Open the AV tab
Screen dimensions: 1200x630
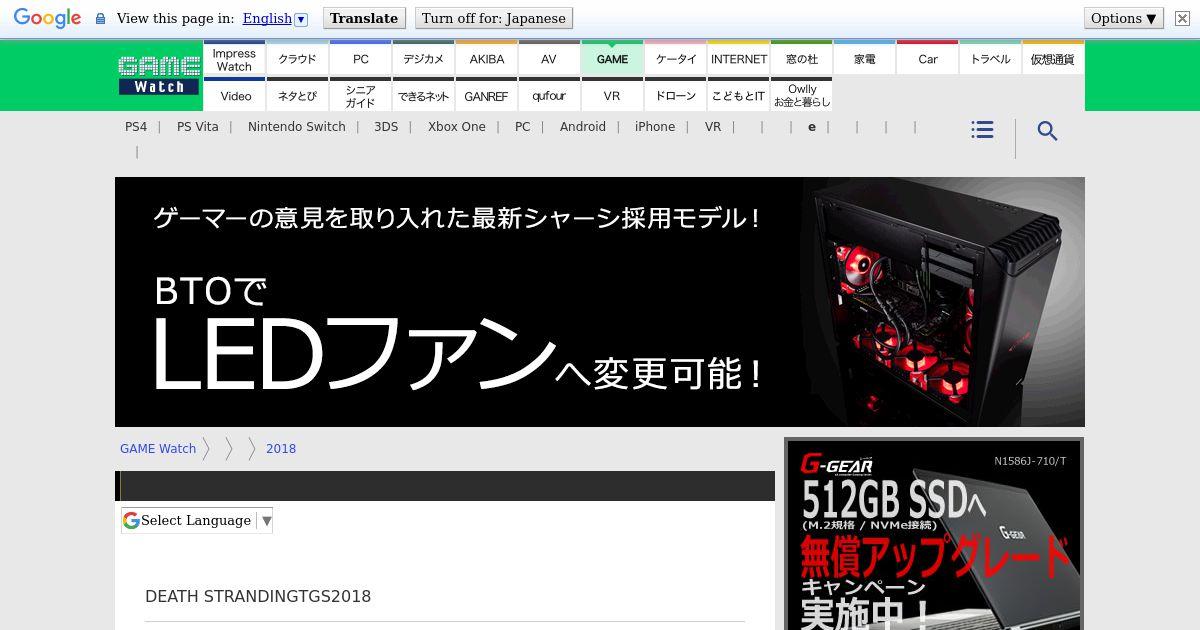coord(549,59)
